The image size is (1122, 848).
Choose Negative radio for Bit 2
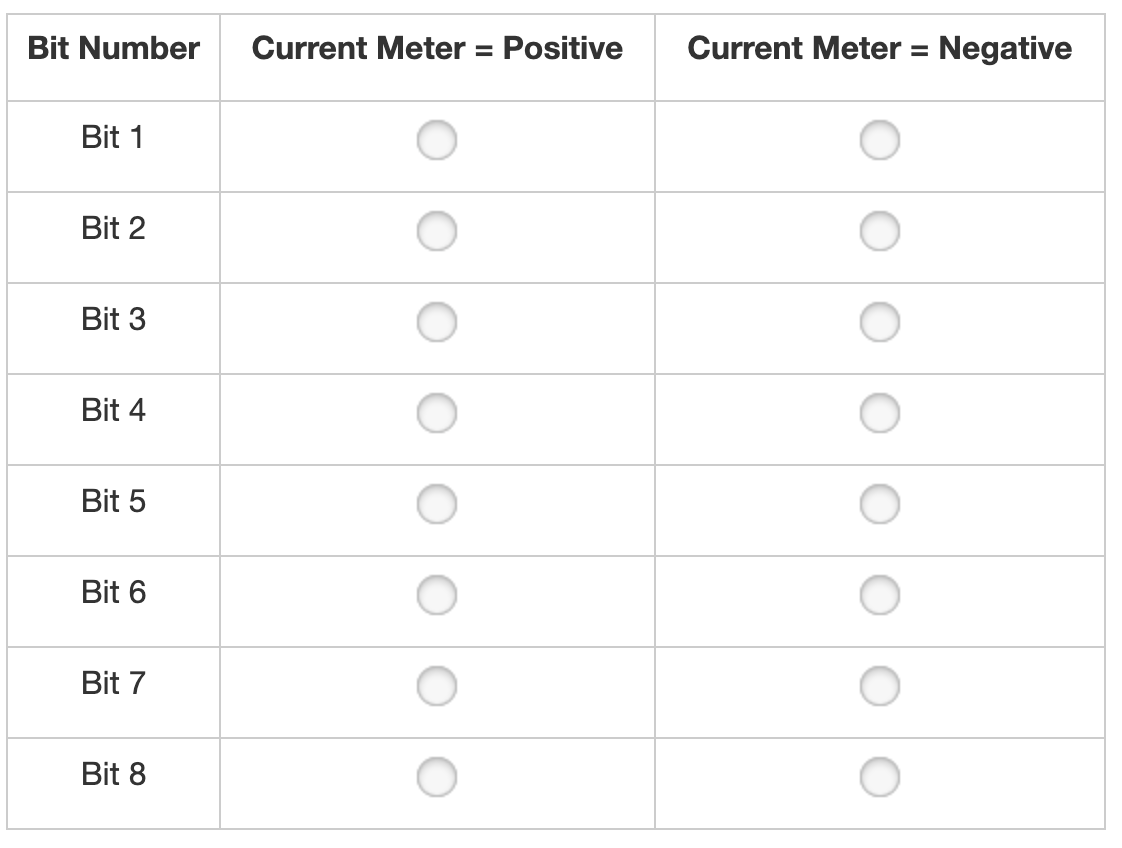tap(880, 232)
